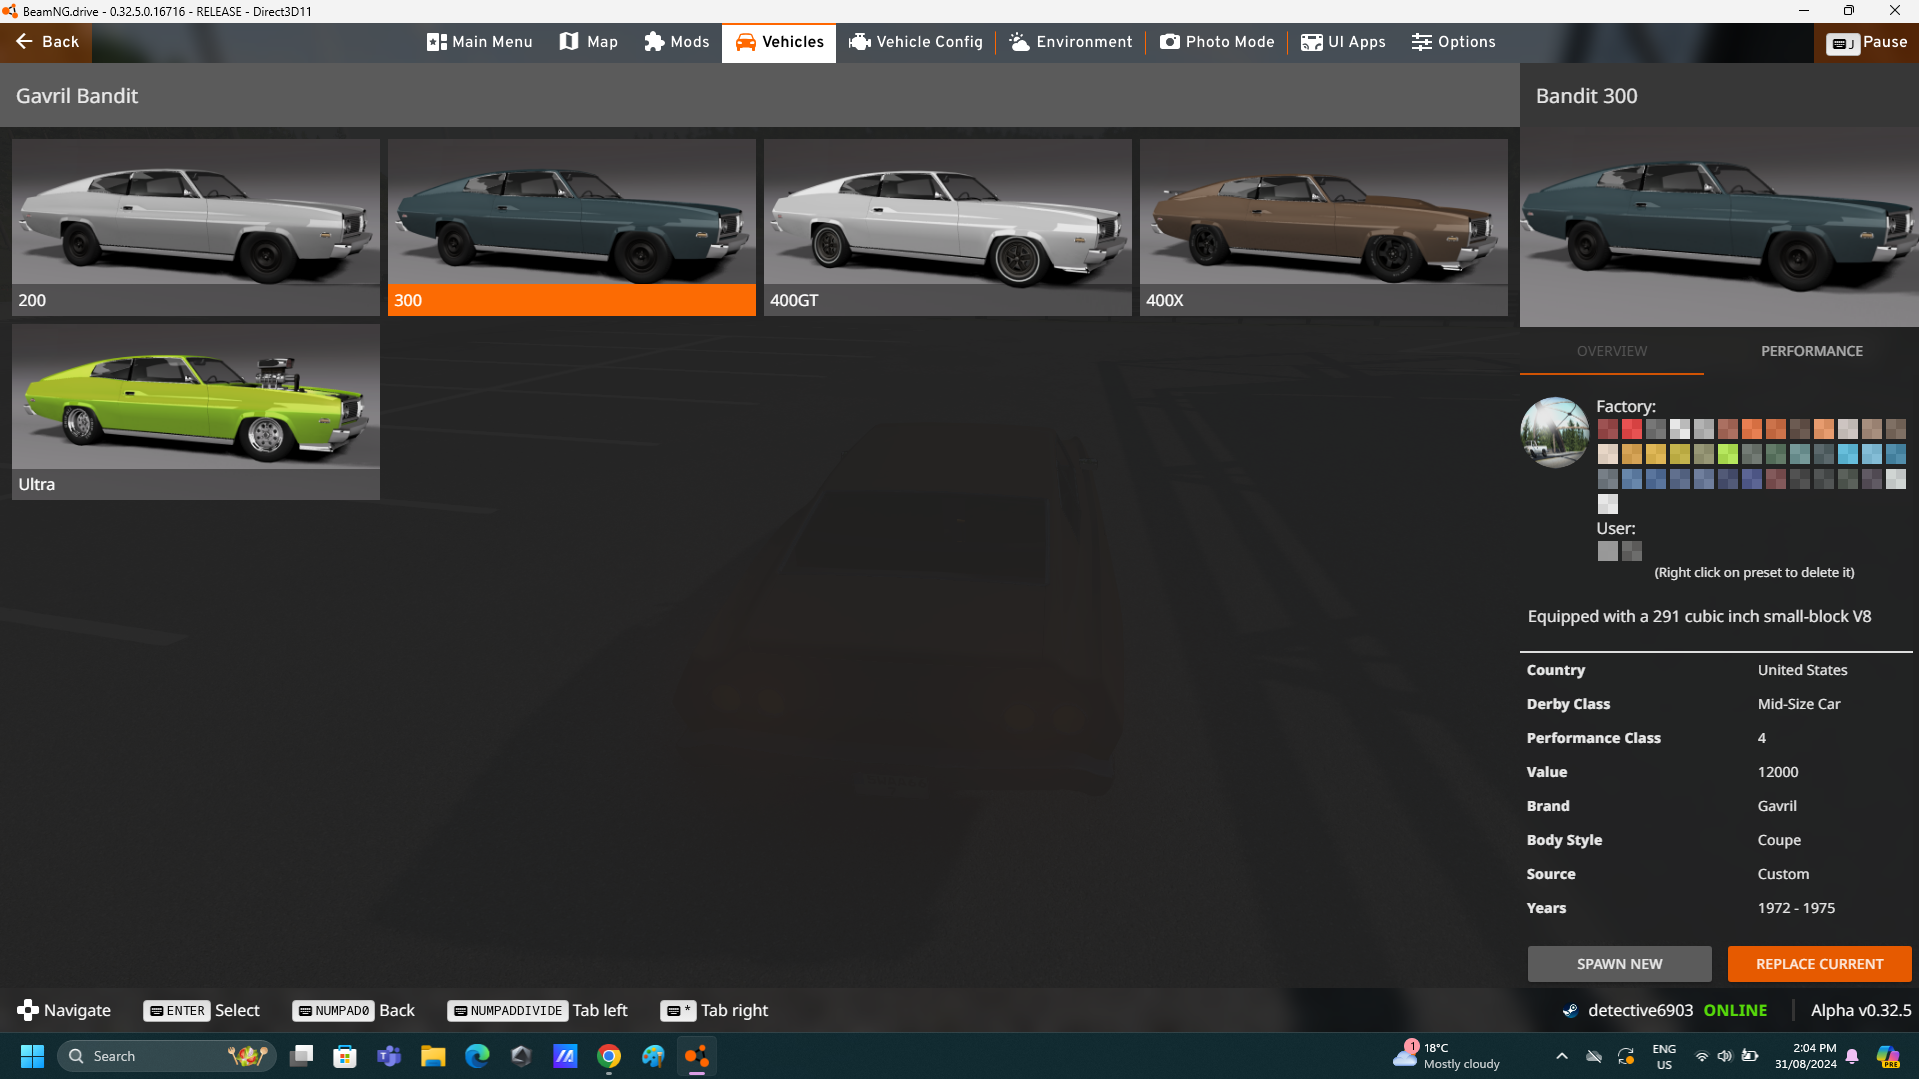Click the Navigate d-pad hint icon
Image resolution: width=1919 pixels, height=1079 pixels.
click(x=28, y=1010)
